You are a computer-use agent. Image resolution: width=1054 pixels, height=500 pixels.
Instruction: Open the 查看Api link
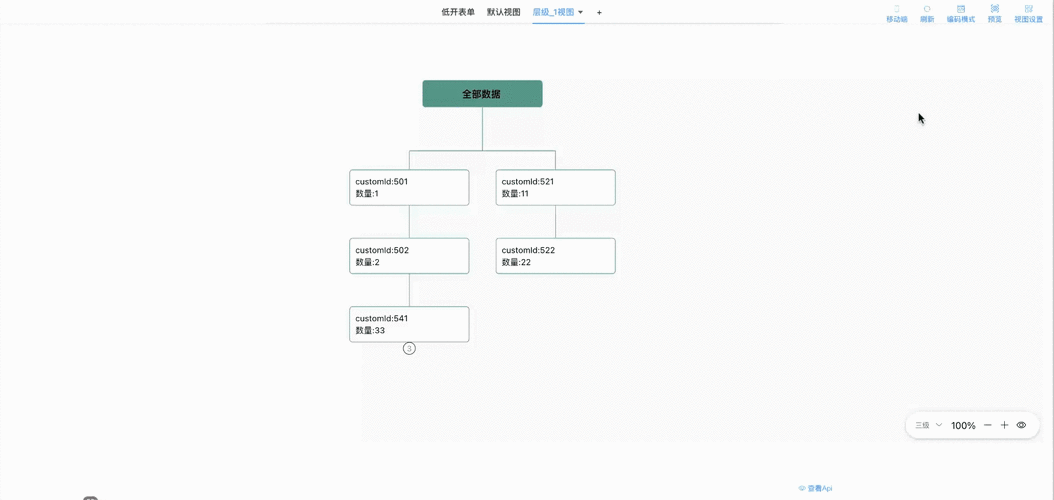point(815,489)
